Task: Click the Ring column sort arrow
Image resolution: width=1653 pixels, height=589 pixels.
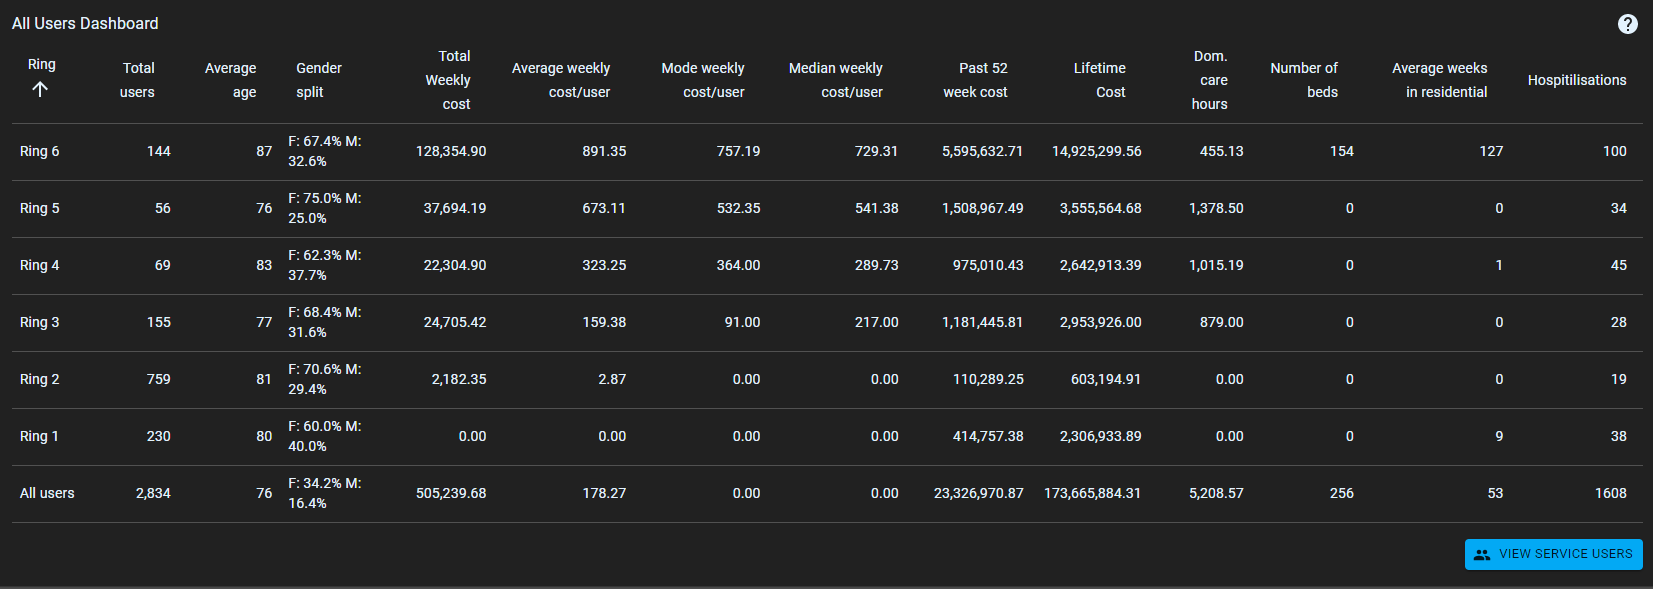Action: click(40, 90)
